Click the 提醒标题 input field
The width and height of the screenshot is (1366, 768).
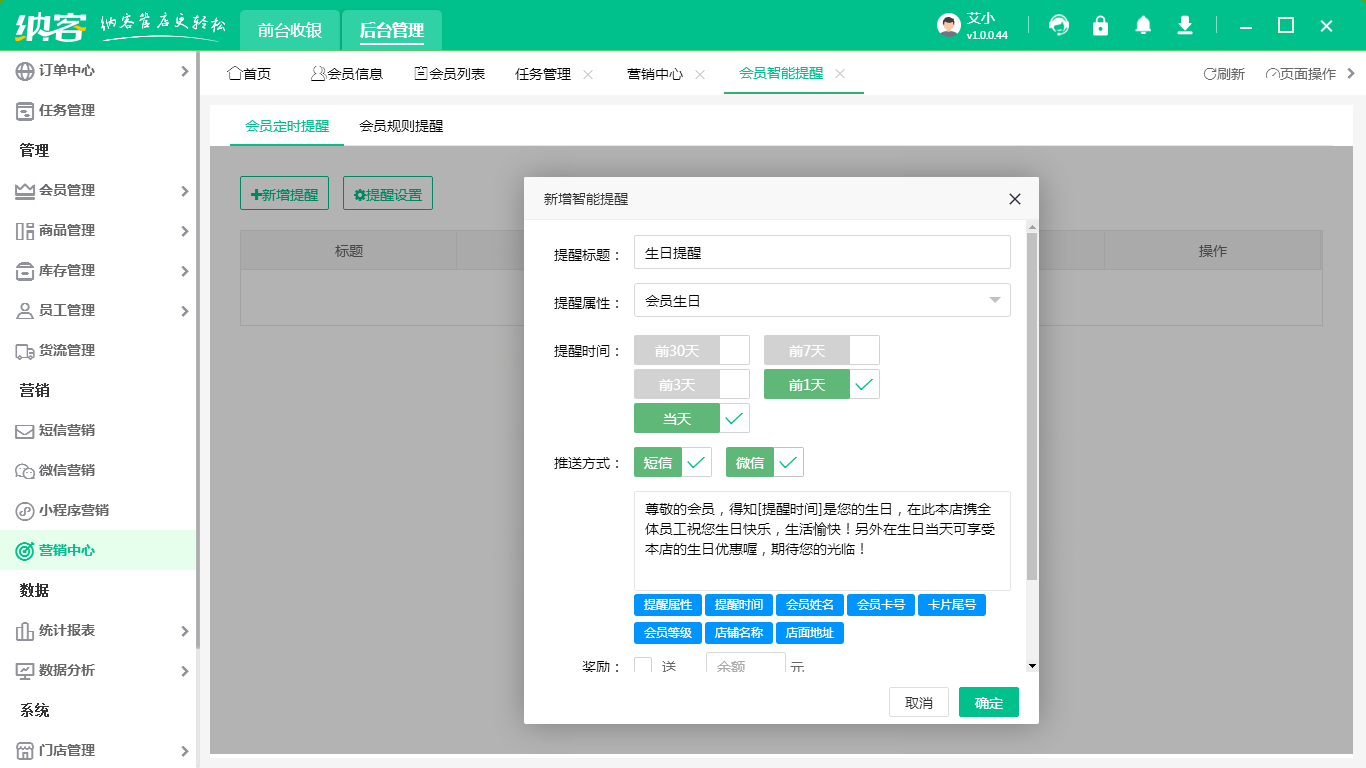[x=822, y=253]
